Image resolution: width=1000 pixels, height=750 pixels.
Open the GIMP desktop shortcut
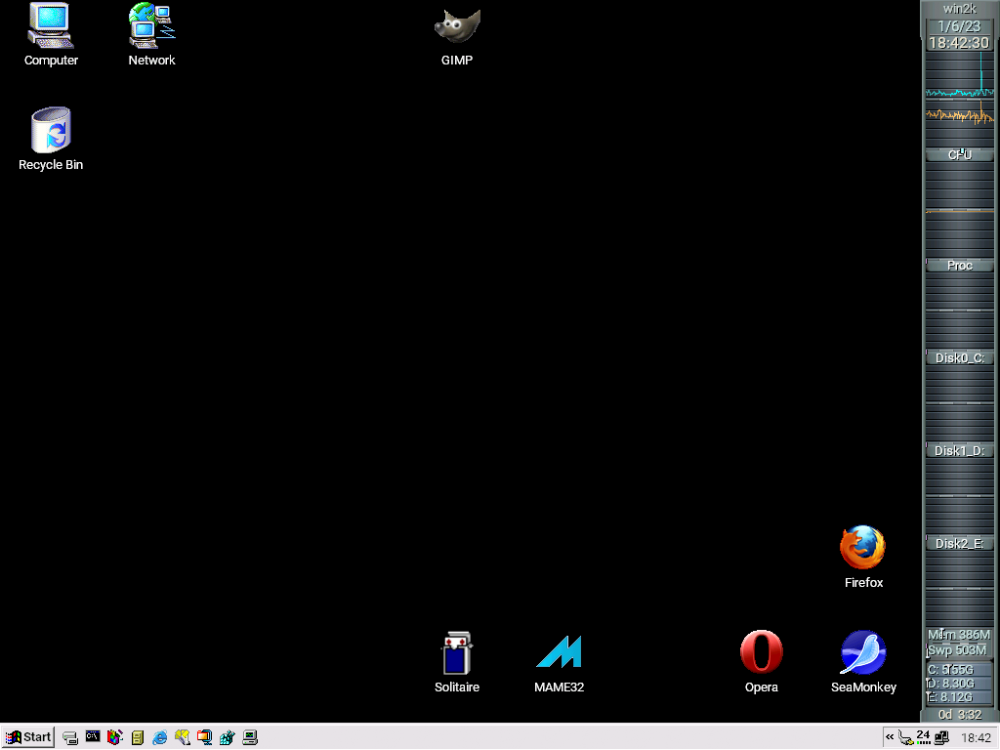pos(457,28)
